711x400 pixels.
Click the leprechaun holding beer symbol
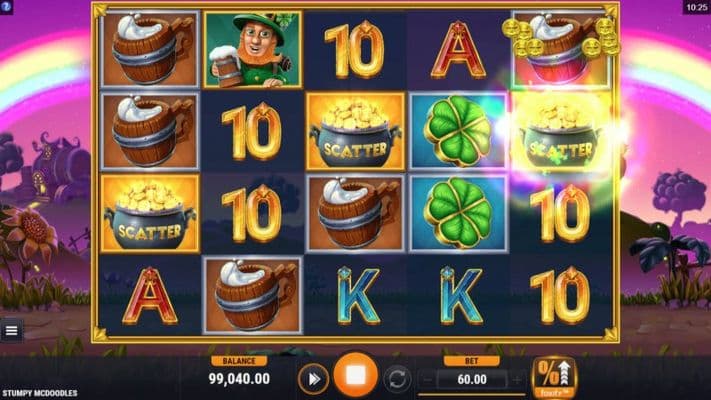pyautogui.click(x=253, y=49)
